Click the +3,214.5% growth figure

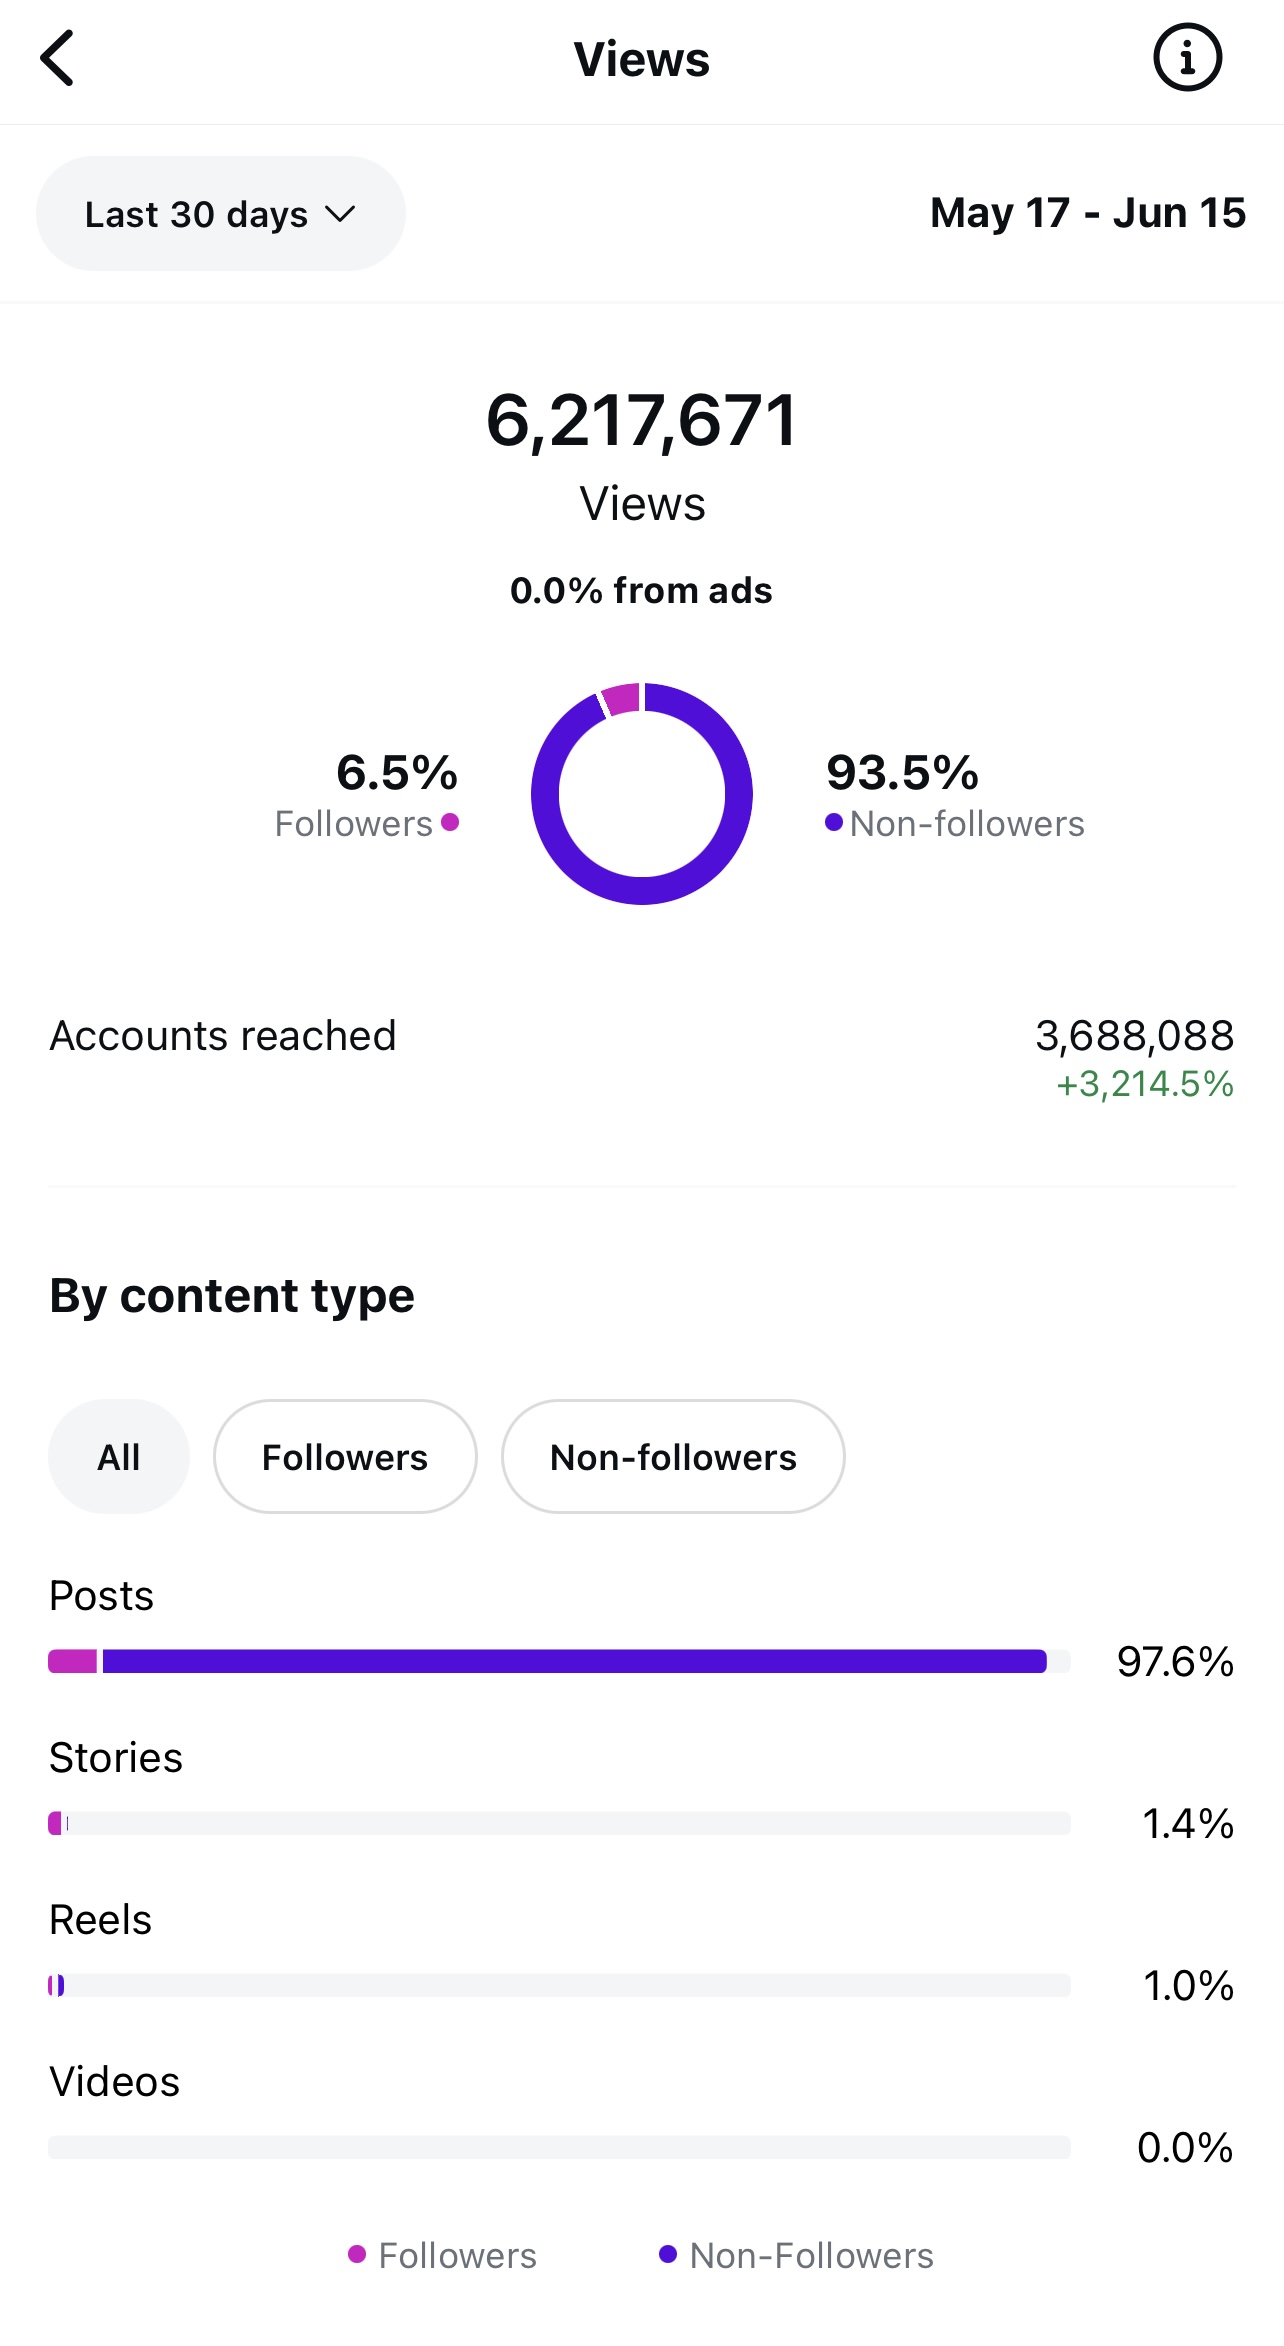[x=1144, y=1084]
